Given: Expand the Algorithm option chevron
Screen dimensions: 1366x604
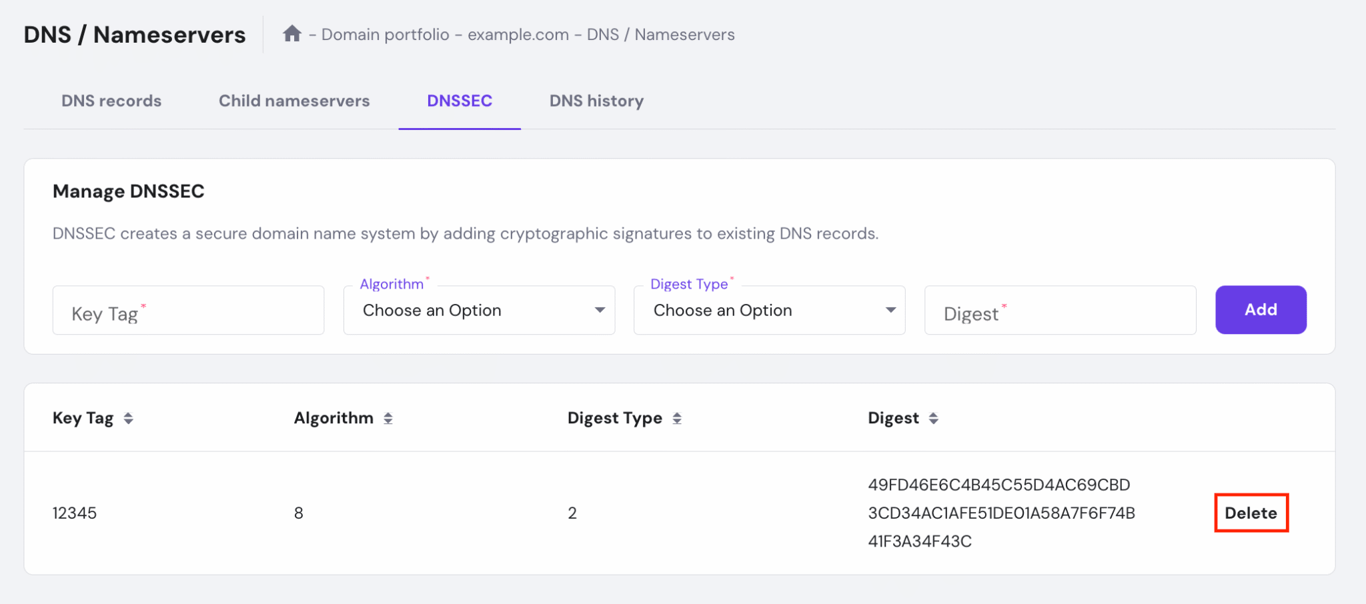Looking at the screenshot, I should 602,310.
